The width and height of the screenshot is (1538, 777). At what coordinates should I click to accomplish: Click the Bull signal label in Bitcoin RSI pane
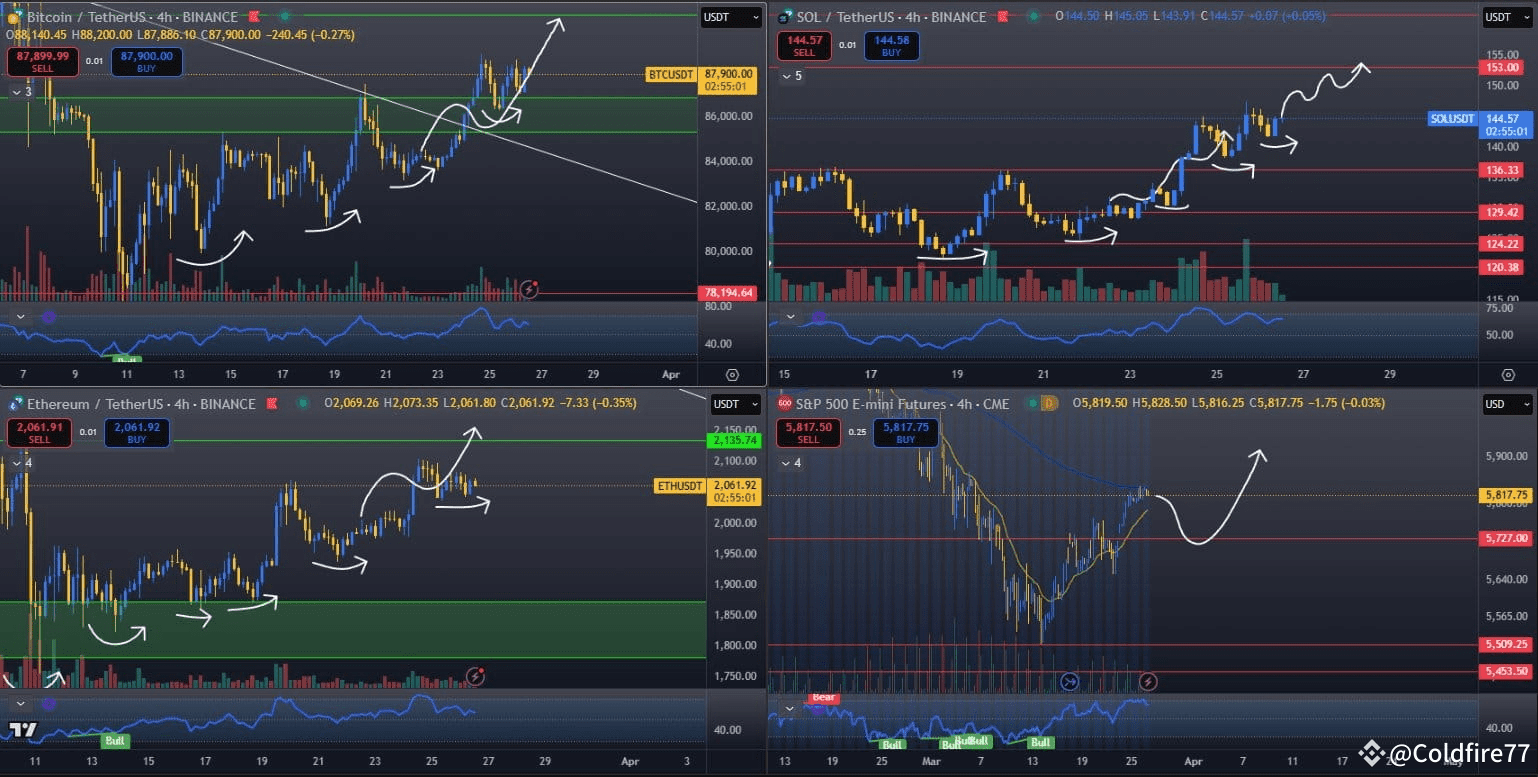[126, 359]
